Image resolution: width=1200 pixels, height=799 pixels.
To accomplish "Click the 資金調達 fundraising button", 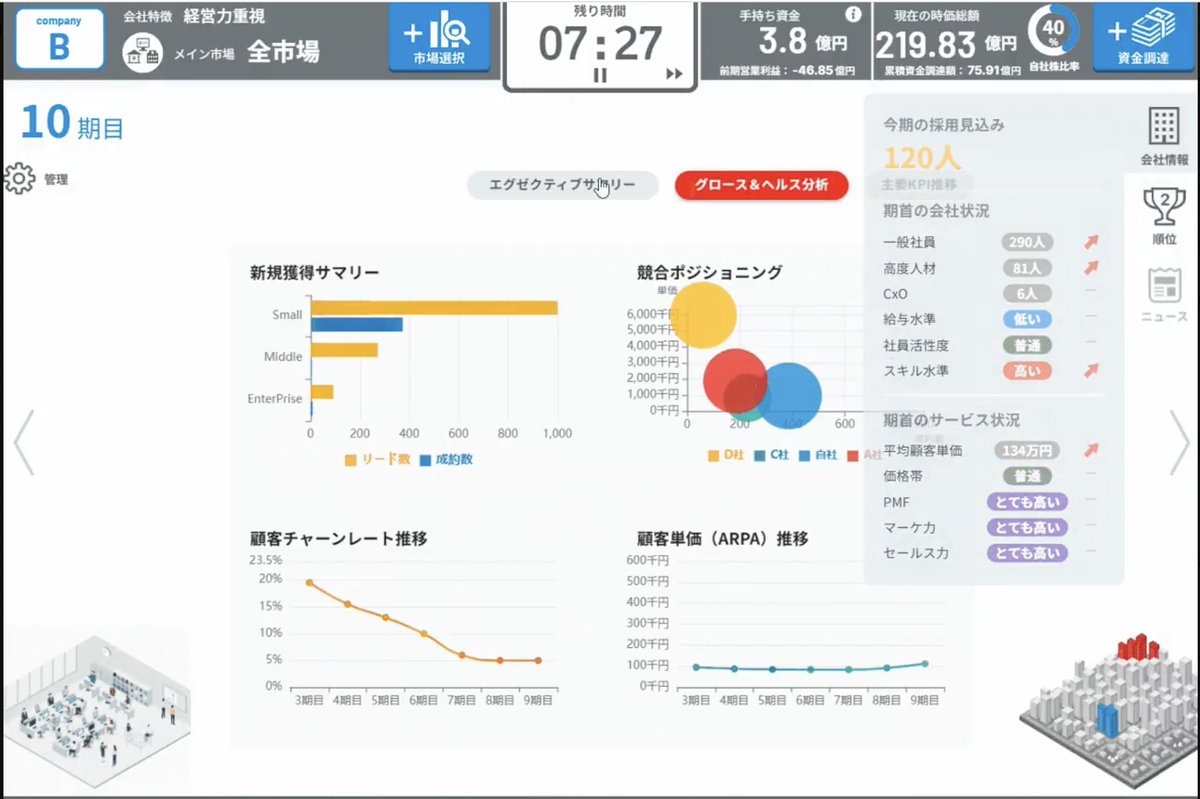I will (1145, 37).
